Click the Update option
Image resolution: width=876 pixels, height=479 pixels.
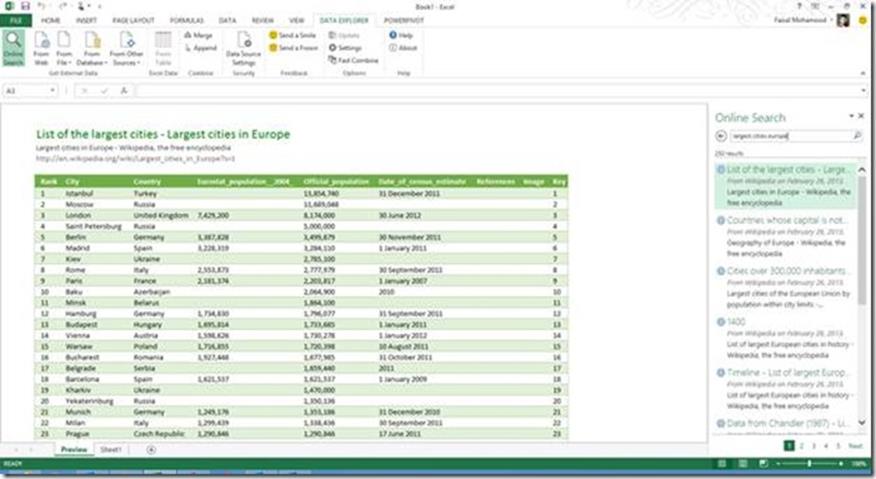(345, 35)
